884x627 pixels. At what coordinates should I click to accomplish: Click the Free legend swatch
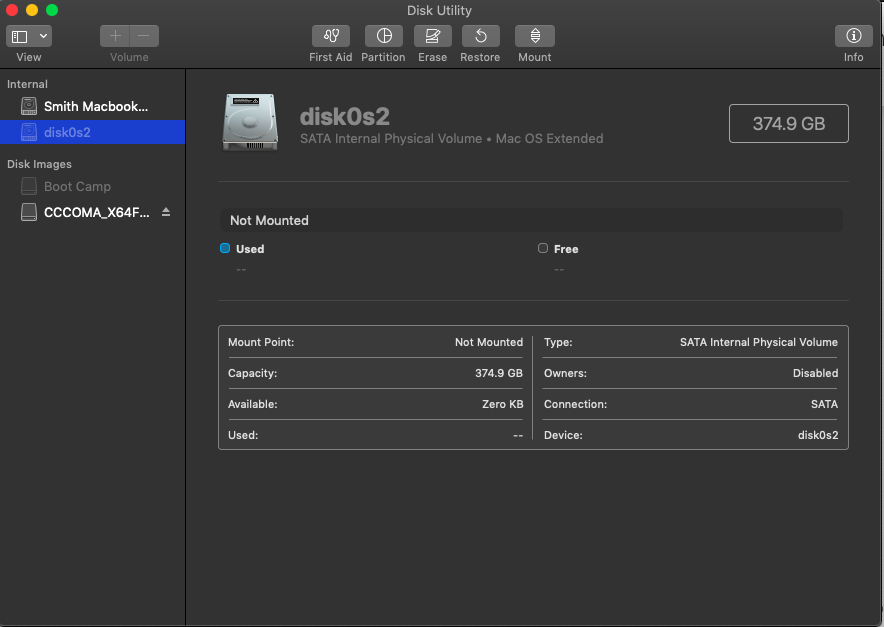[543, 249]
